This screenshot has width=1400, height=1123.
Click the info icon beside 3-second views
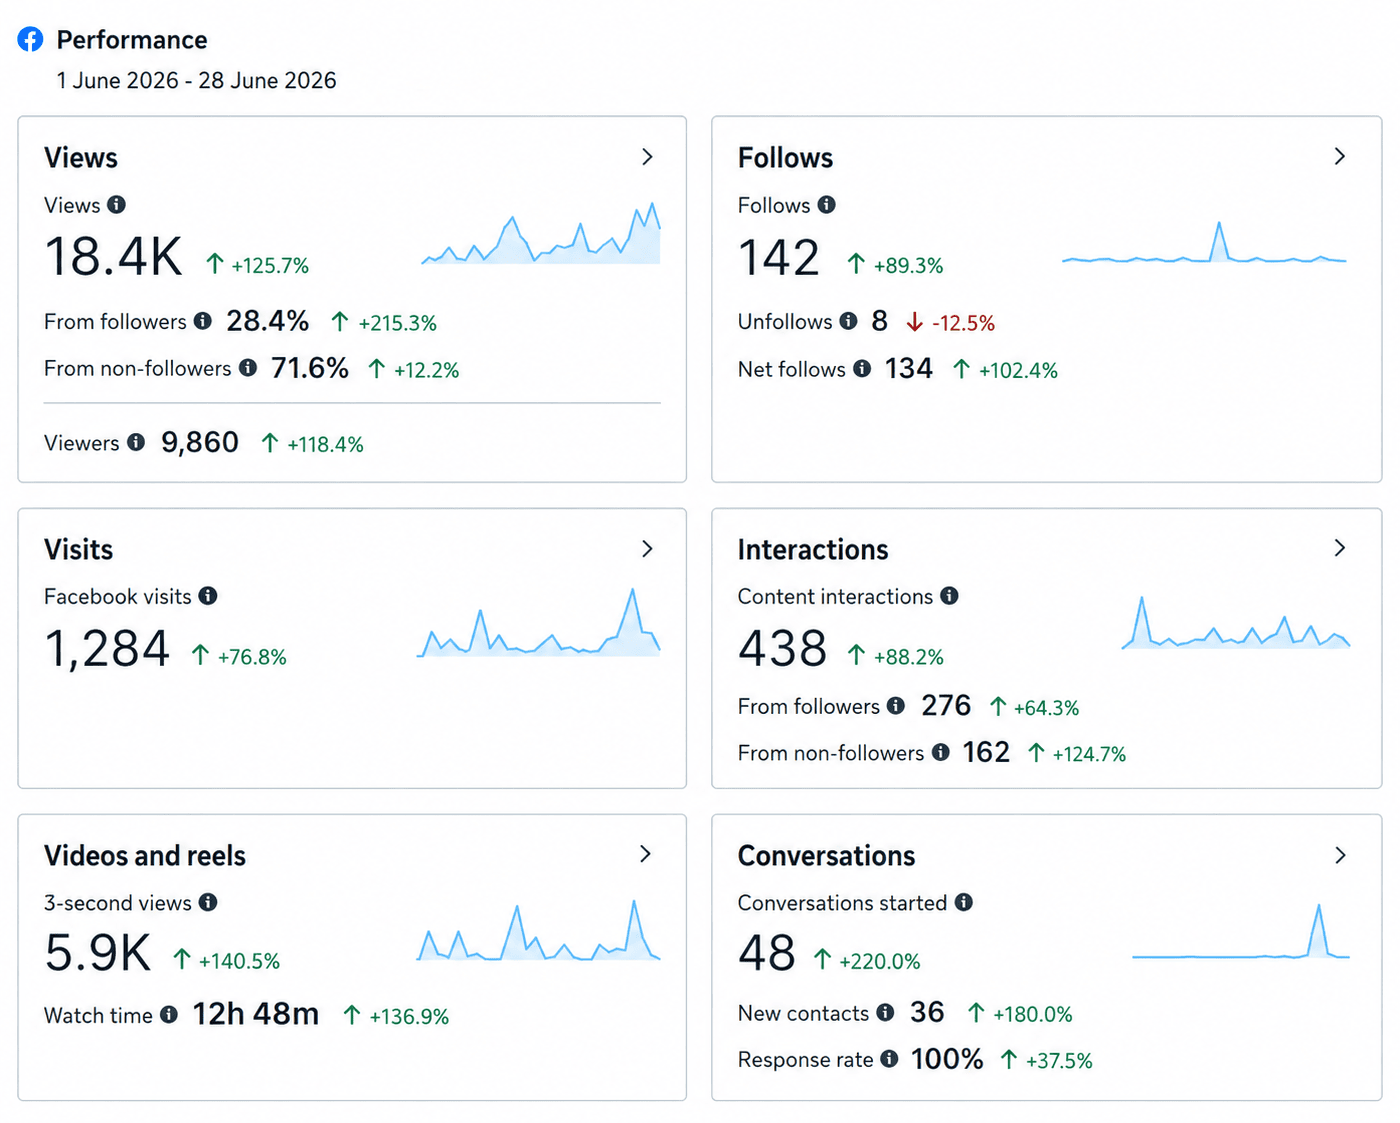[x=208, y=902]
